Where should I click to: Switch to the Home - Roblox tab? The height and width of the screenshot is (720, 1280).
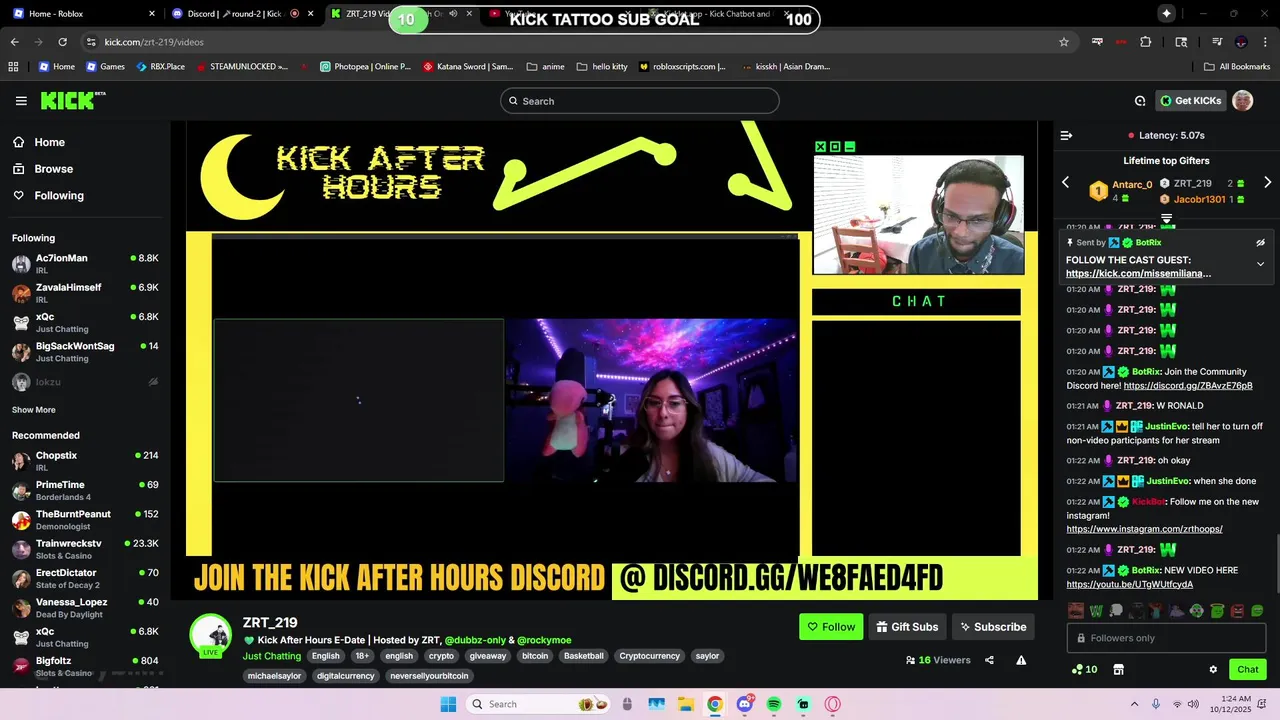[x=83, y=14]
